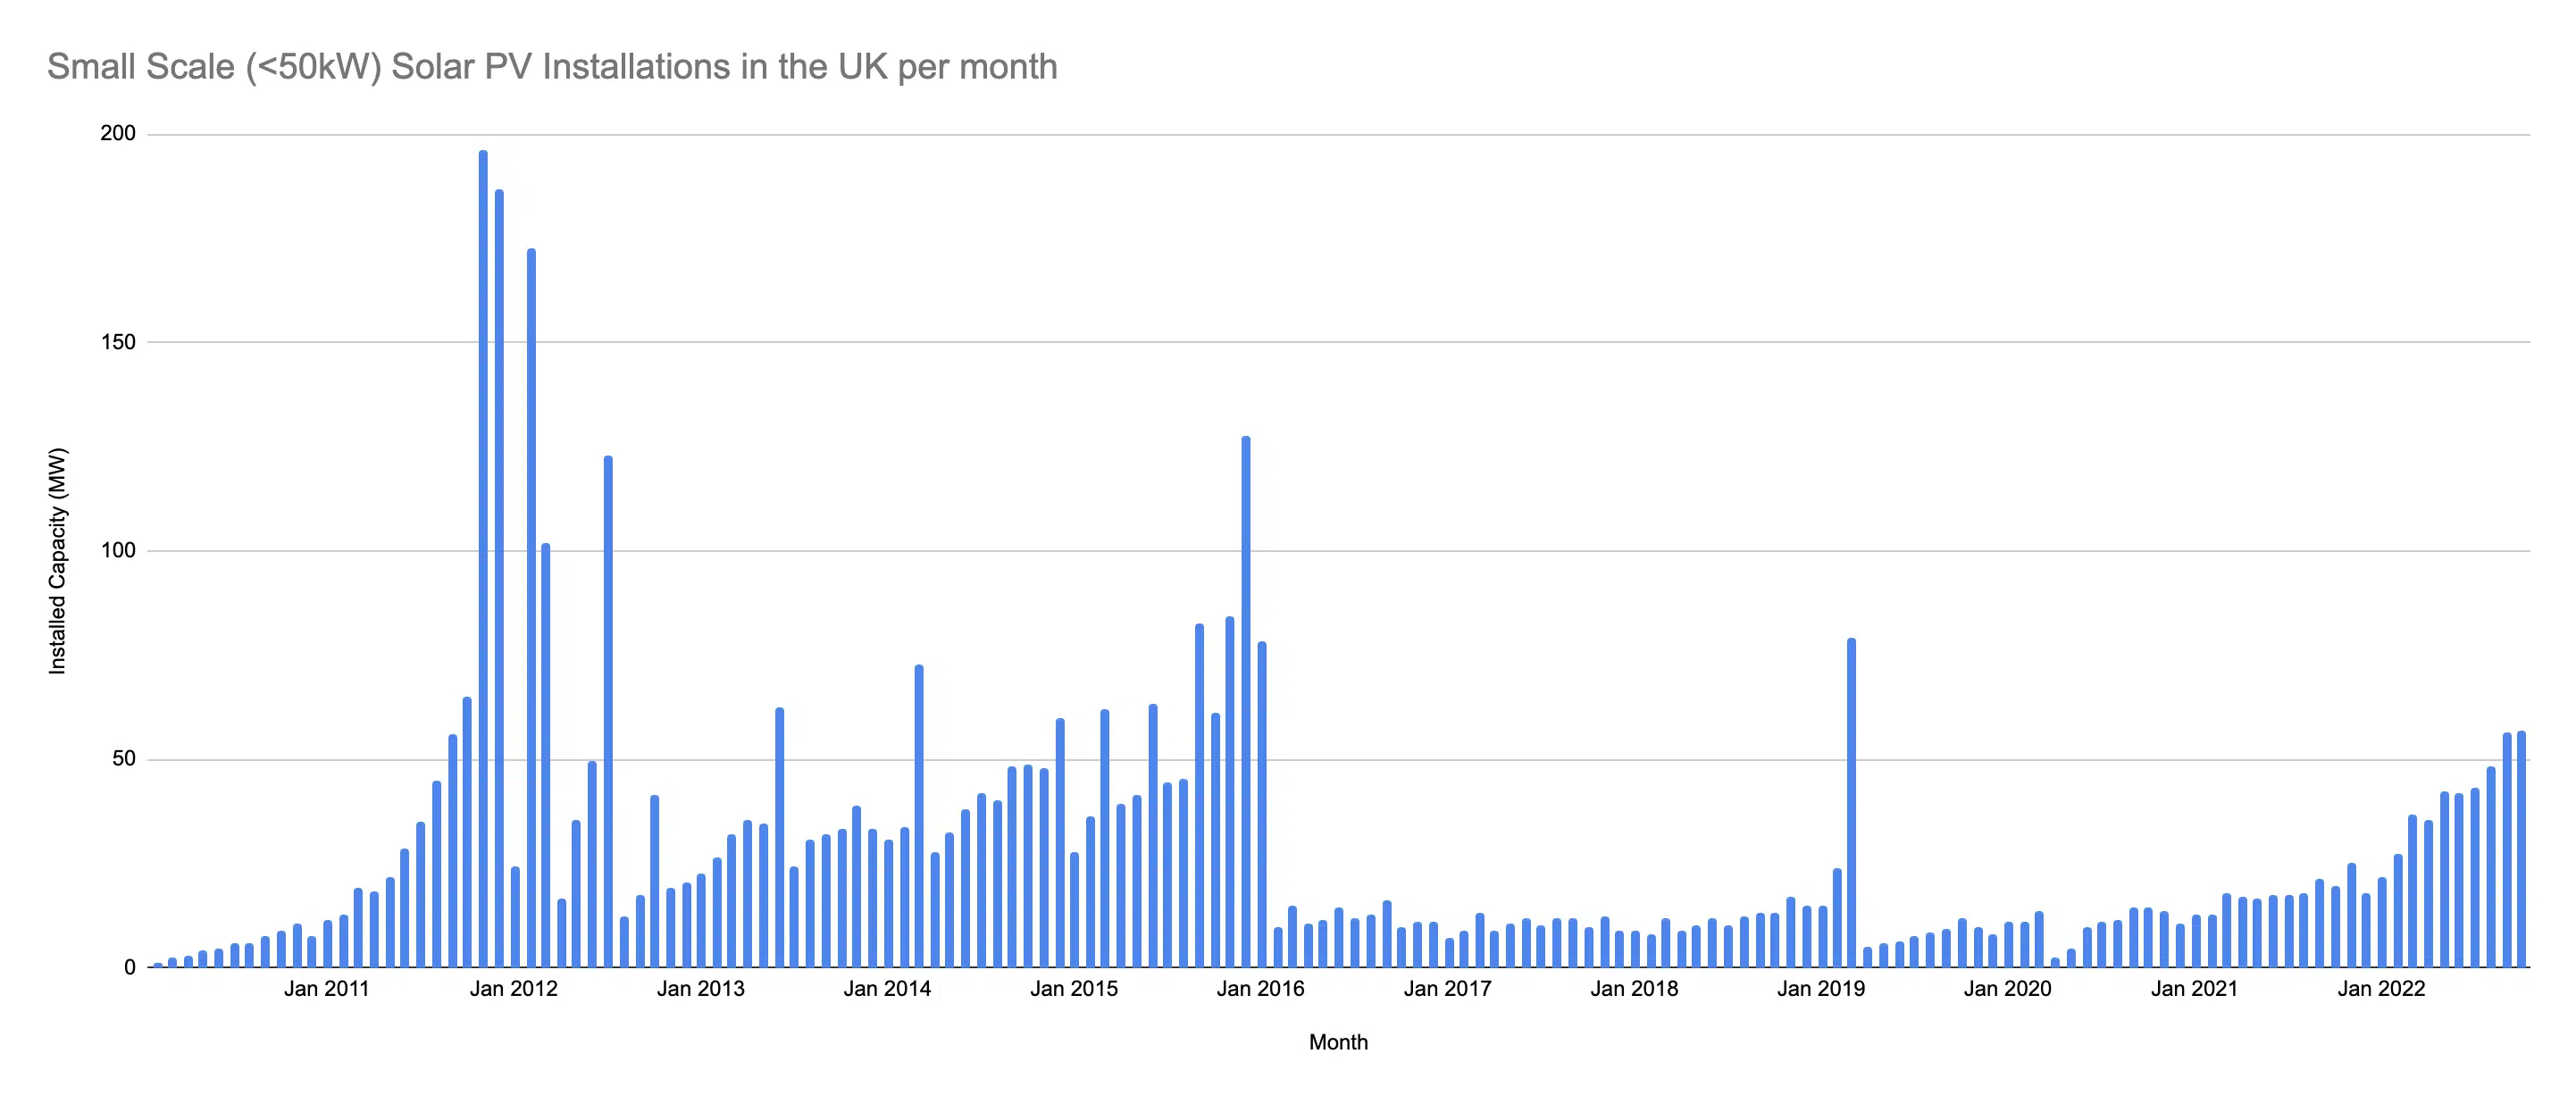Select the mid-2012 bar peaking near 122 MW
This screenshot has width=2576, height=1104.
tap(608, 712)
